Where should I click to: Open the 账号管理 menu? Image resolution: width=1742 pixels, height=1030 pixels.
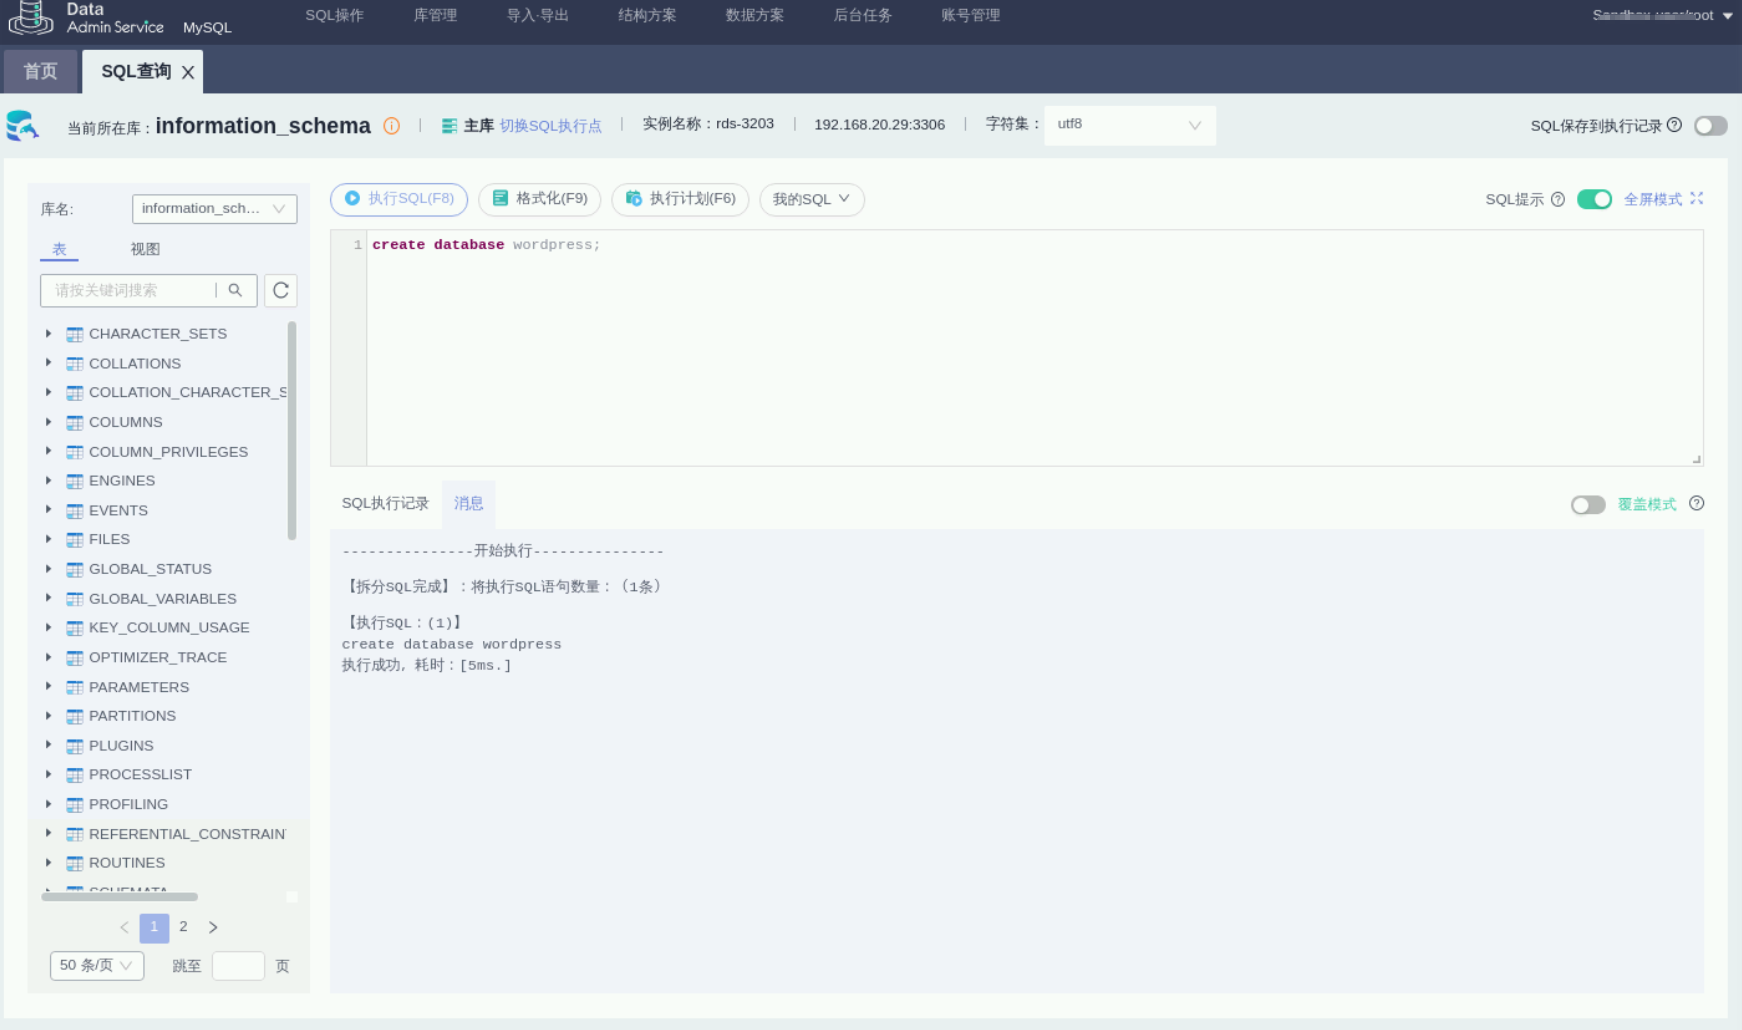(x=971, y=16)
